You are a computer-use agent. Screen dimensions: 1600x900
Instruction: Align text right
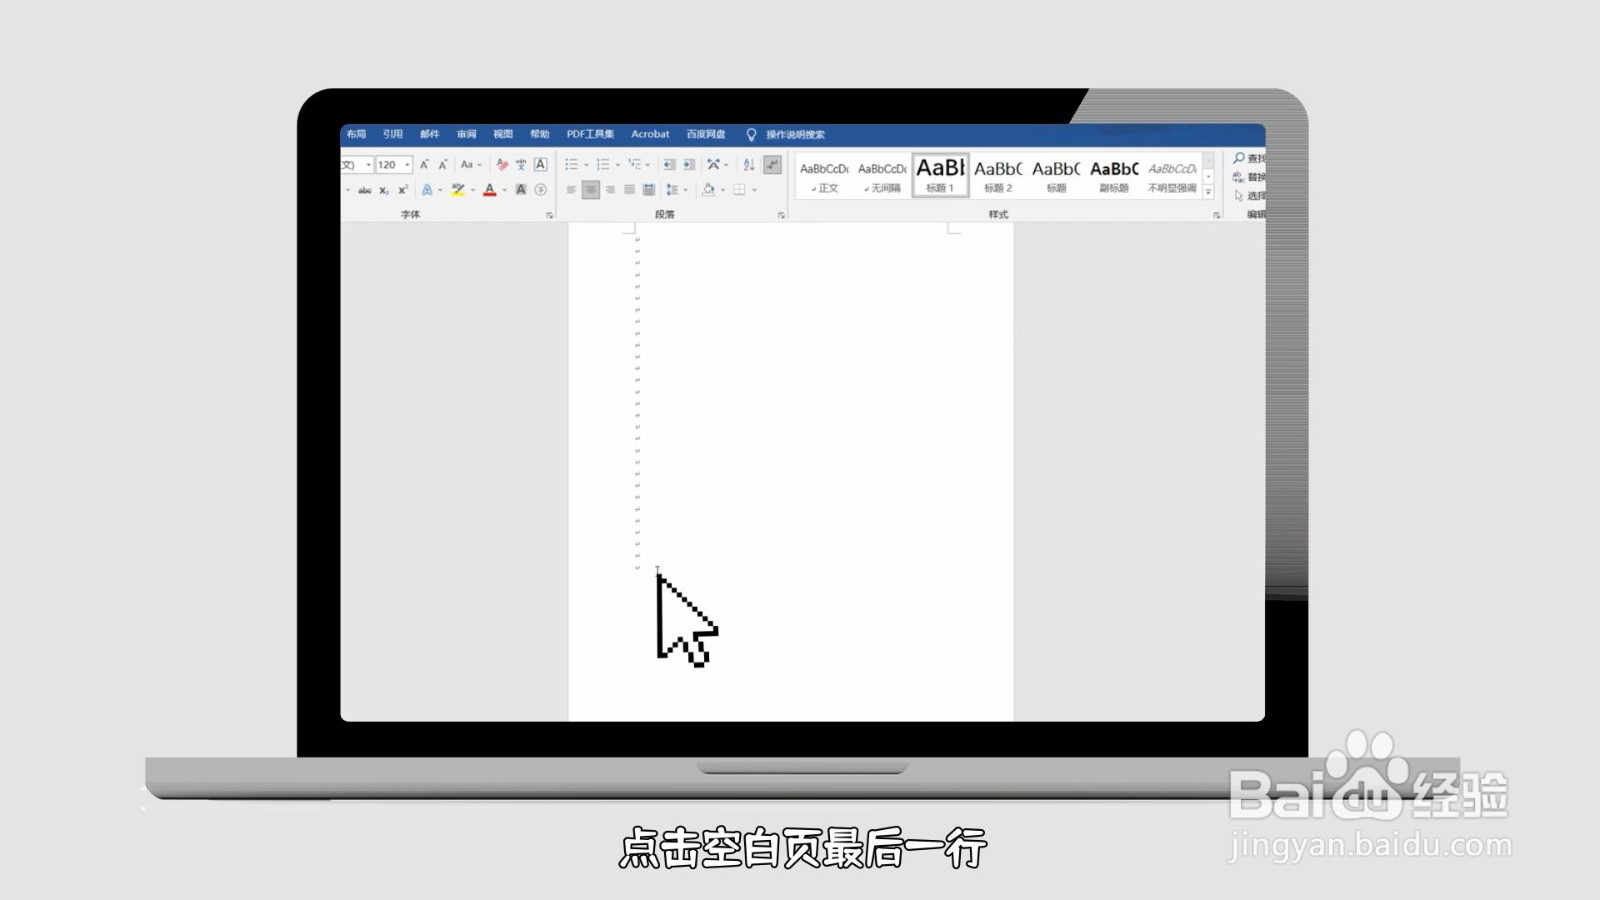[610, 190]
